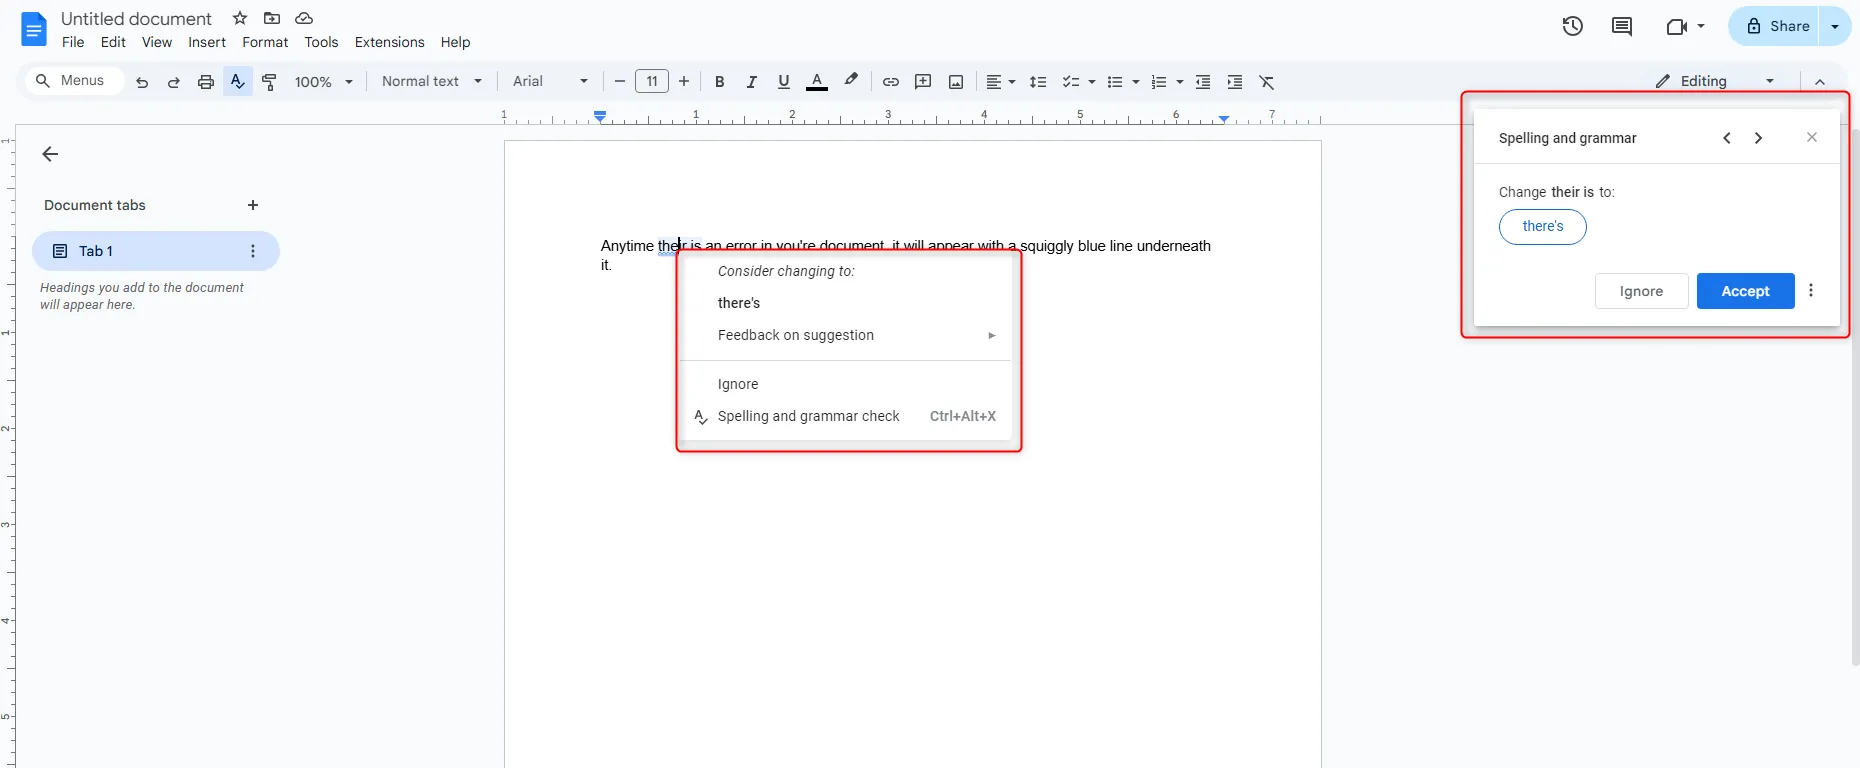This screenshot has height=768, width=1860.
Task: Click the numbered list icon
Action: pyautogui.click(x=1159, y=82)
